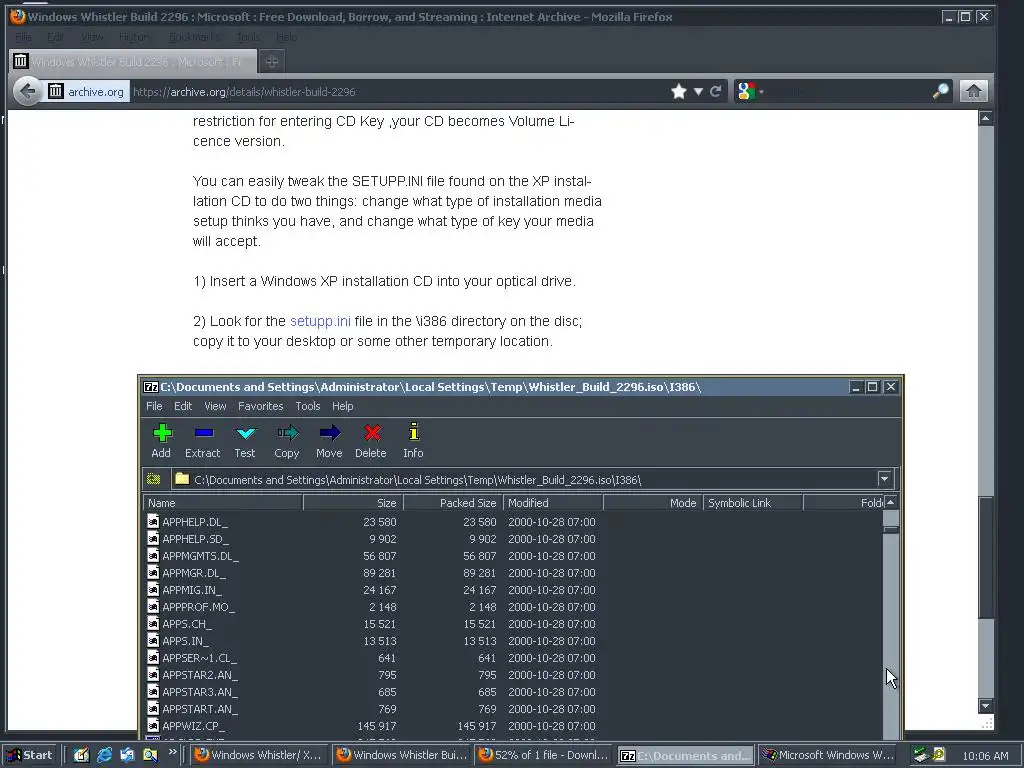Click the Add button in 7-Zip toolbar
Screen dimensions: 1024x768
point(161,441)
